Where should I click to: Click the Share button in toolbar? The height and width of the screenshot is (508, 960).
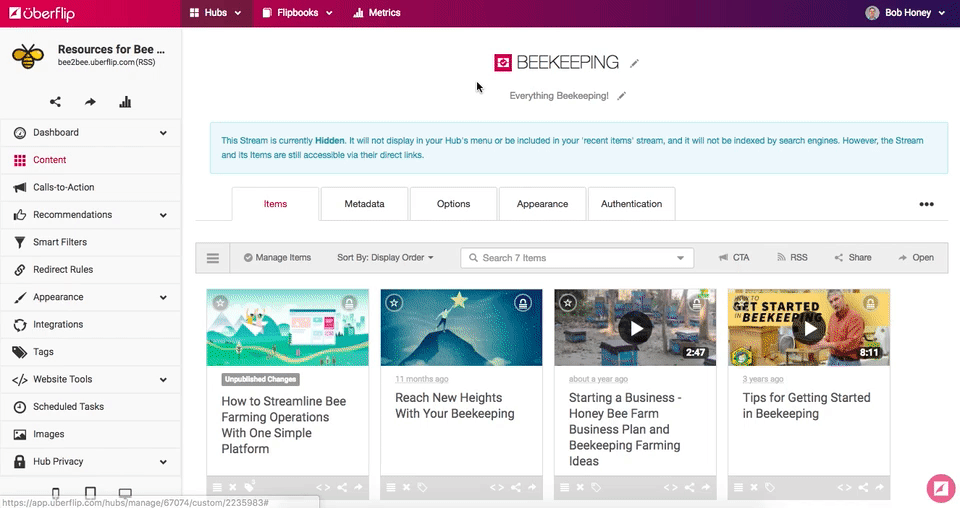click(x=853, y=258)
